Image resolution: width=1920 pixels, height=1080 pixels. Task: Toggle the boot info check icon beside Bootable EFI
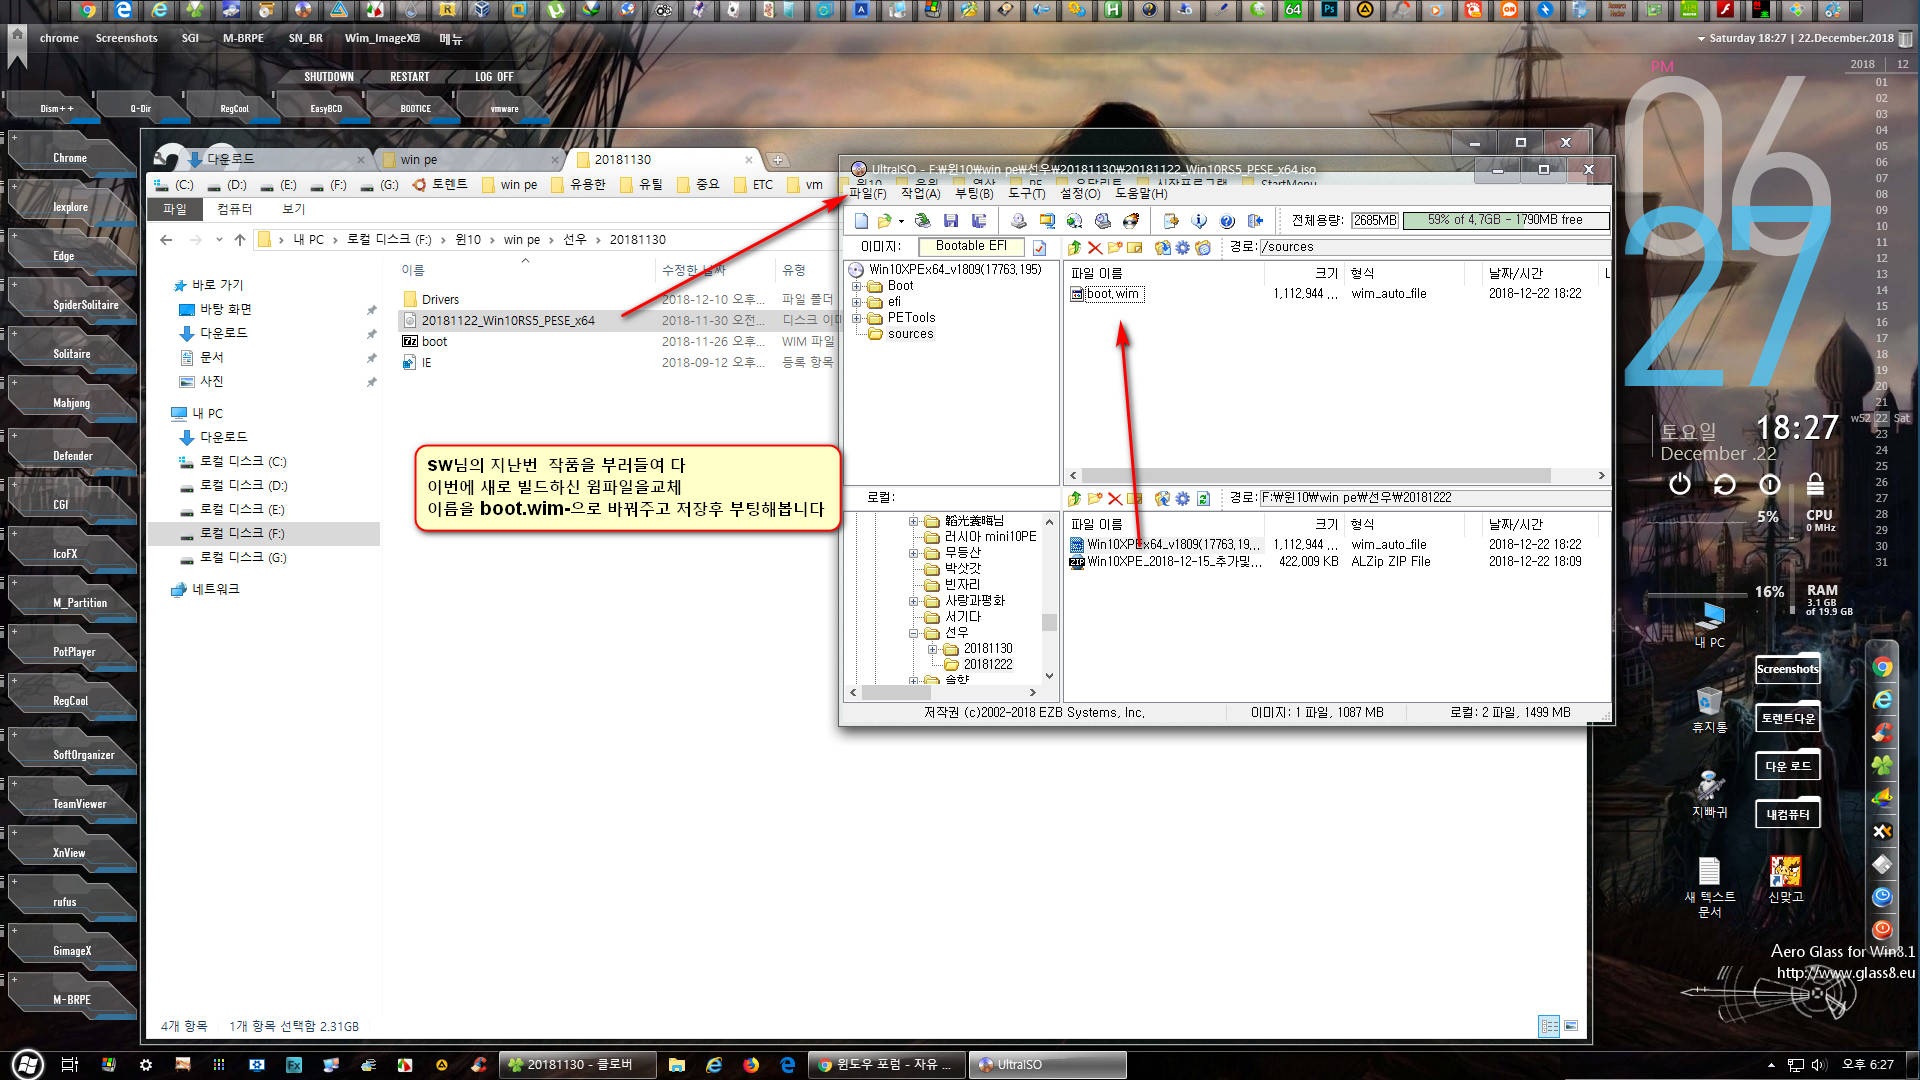[x=1039, y=247]
